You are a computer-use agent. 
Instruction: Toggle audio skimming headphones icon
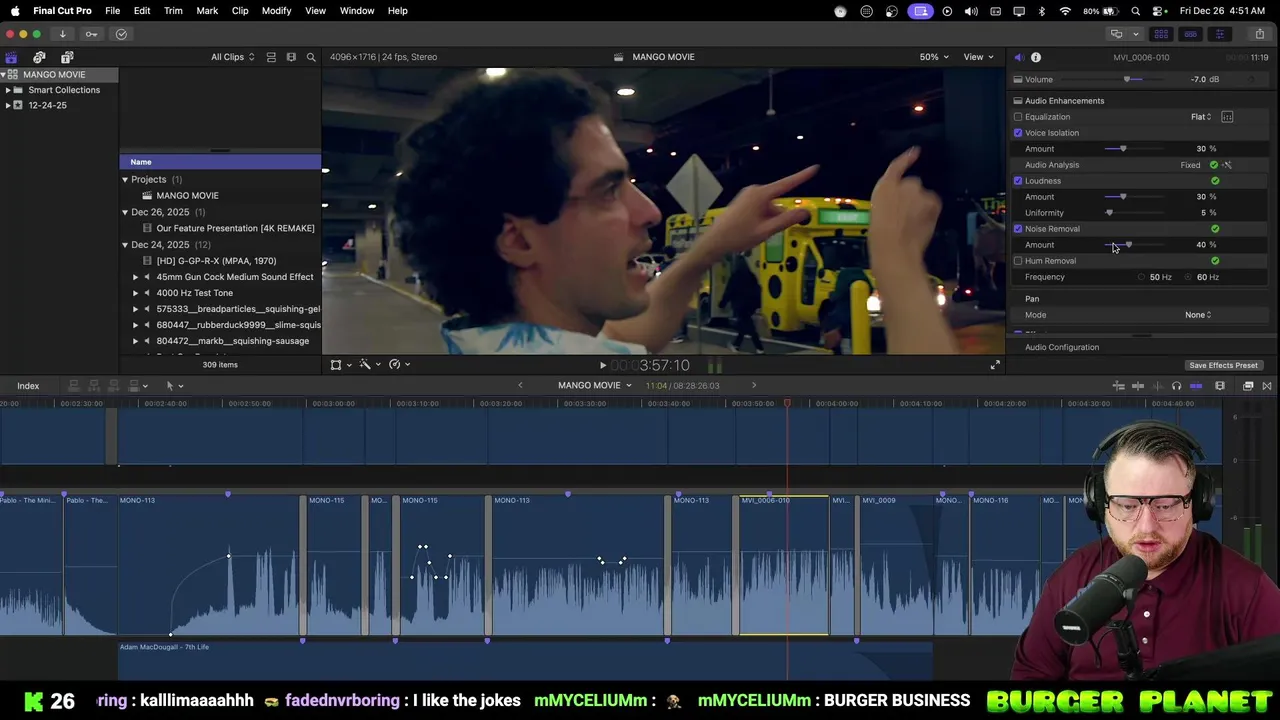(x=1176, y=386)
